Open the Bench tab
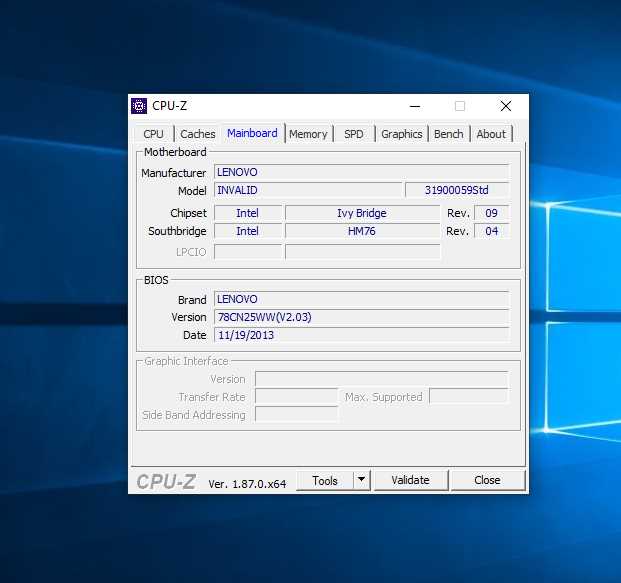Image resolution: width=621 pixels, height=583 pixels. click(x=449, y=134)
